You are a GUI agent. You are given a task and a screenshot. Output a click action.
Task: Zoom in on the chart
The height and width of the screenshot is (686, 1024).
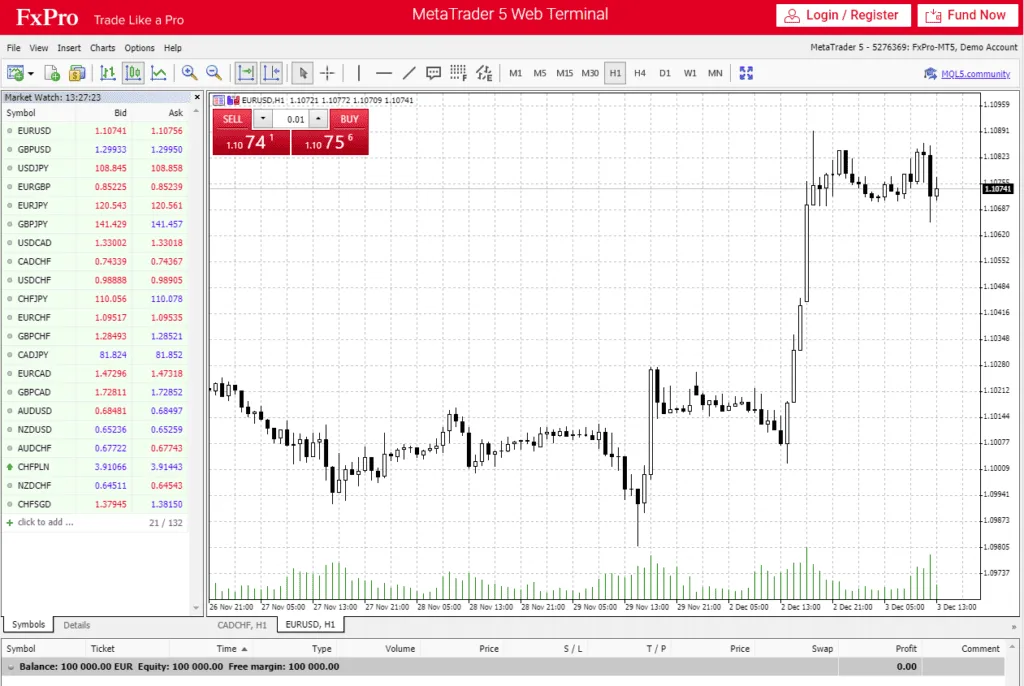pyautogui.click(x=189, y=73)
